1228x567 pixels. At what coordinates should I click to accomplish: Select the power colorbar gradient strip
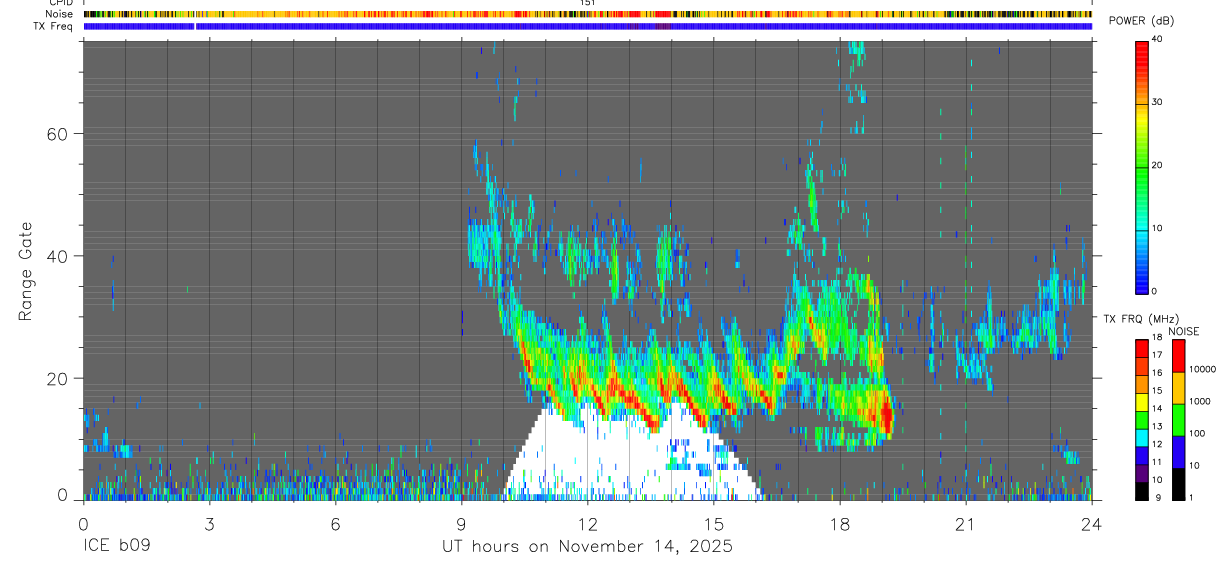tap(1142, 166)
